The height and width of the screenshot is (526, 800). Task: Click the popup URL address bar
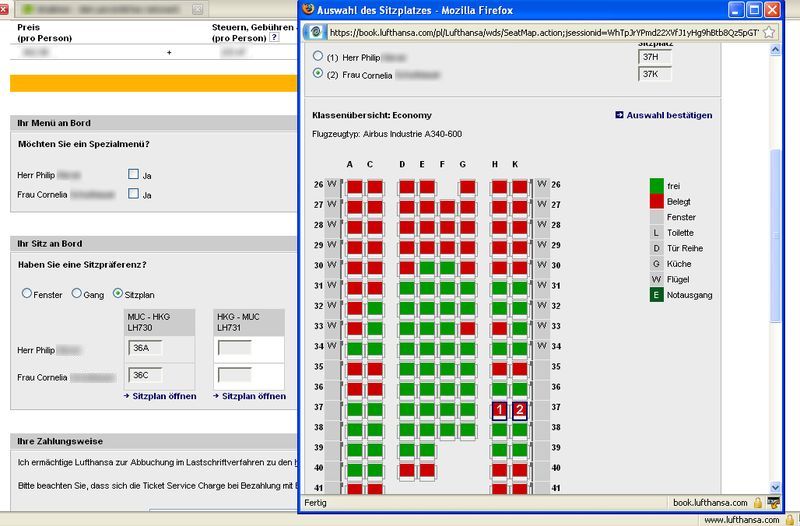coord(543,33)
